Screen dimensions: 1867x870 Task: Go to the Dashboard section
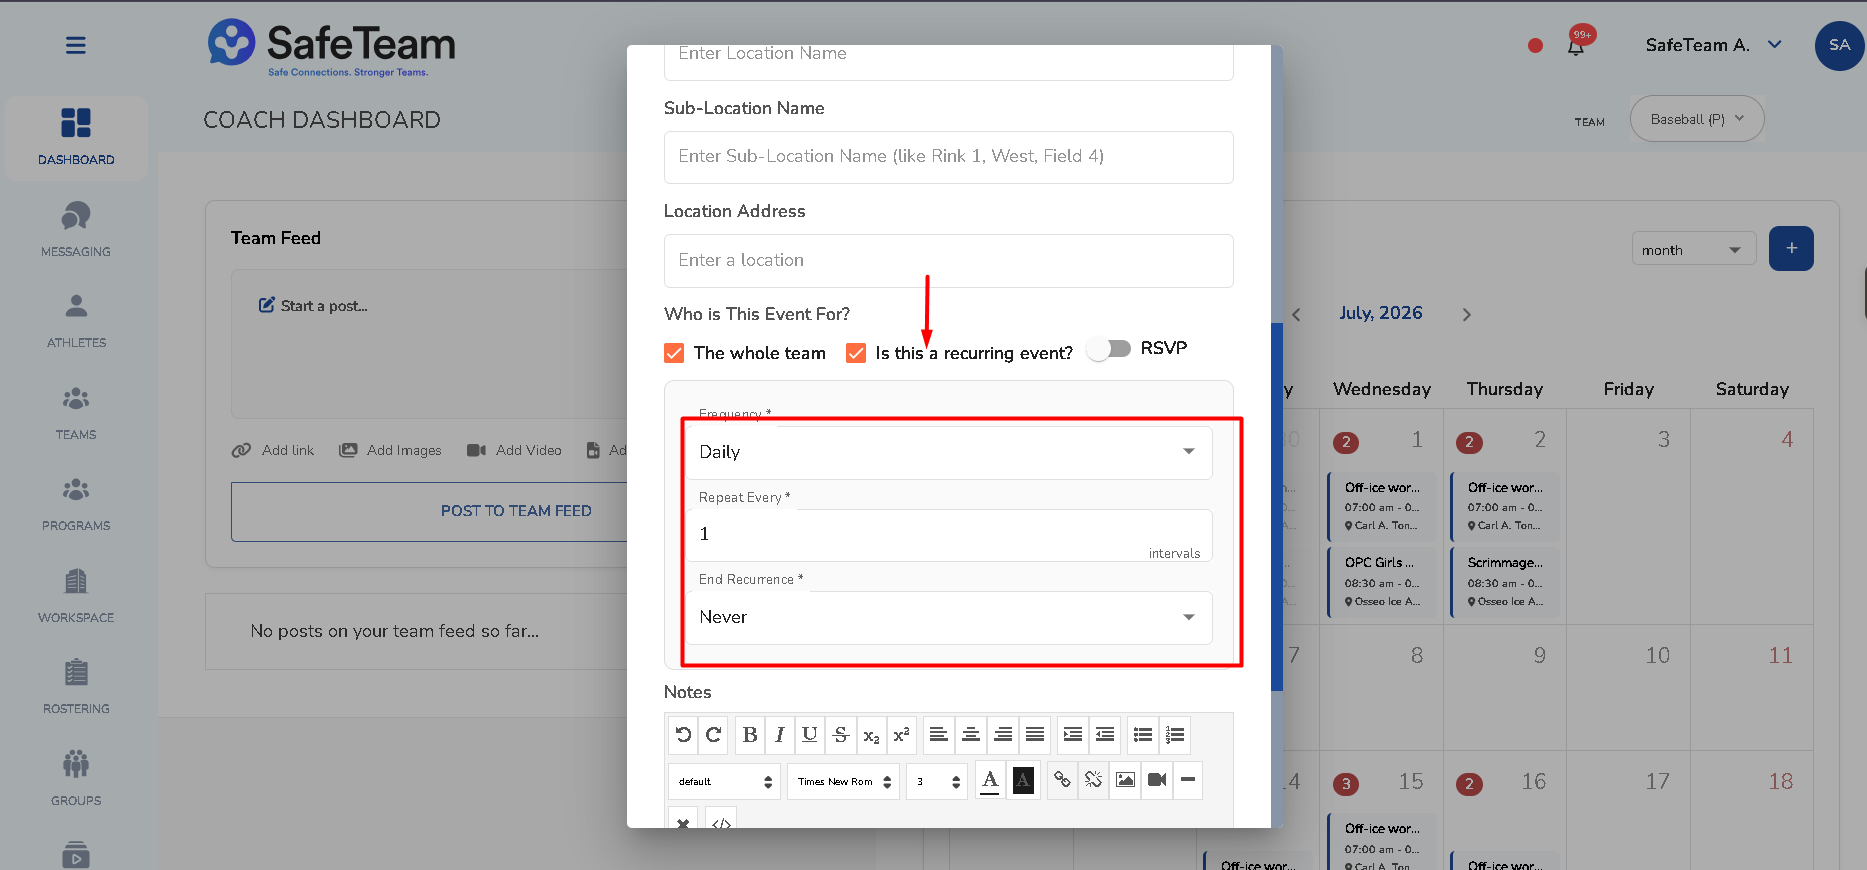(x=76, y=138)
